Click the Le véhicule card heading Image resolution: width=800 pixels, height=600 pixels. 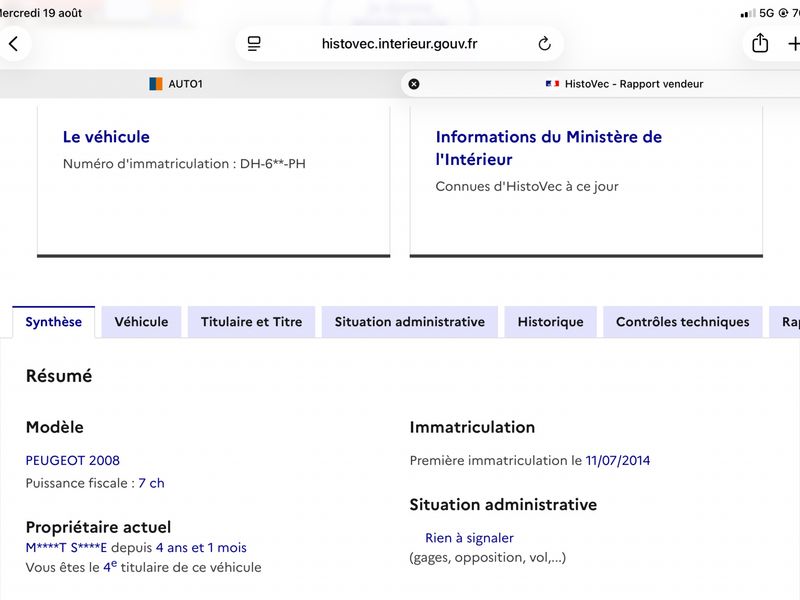(x=106, y=137)
